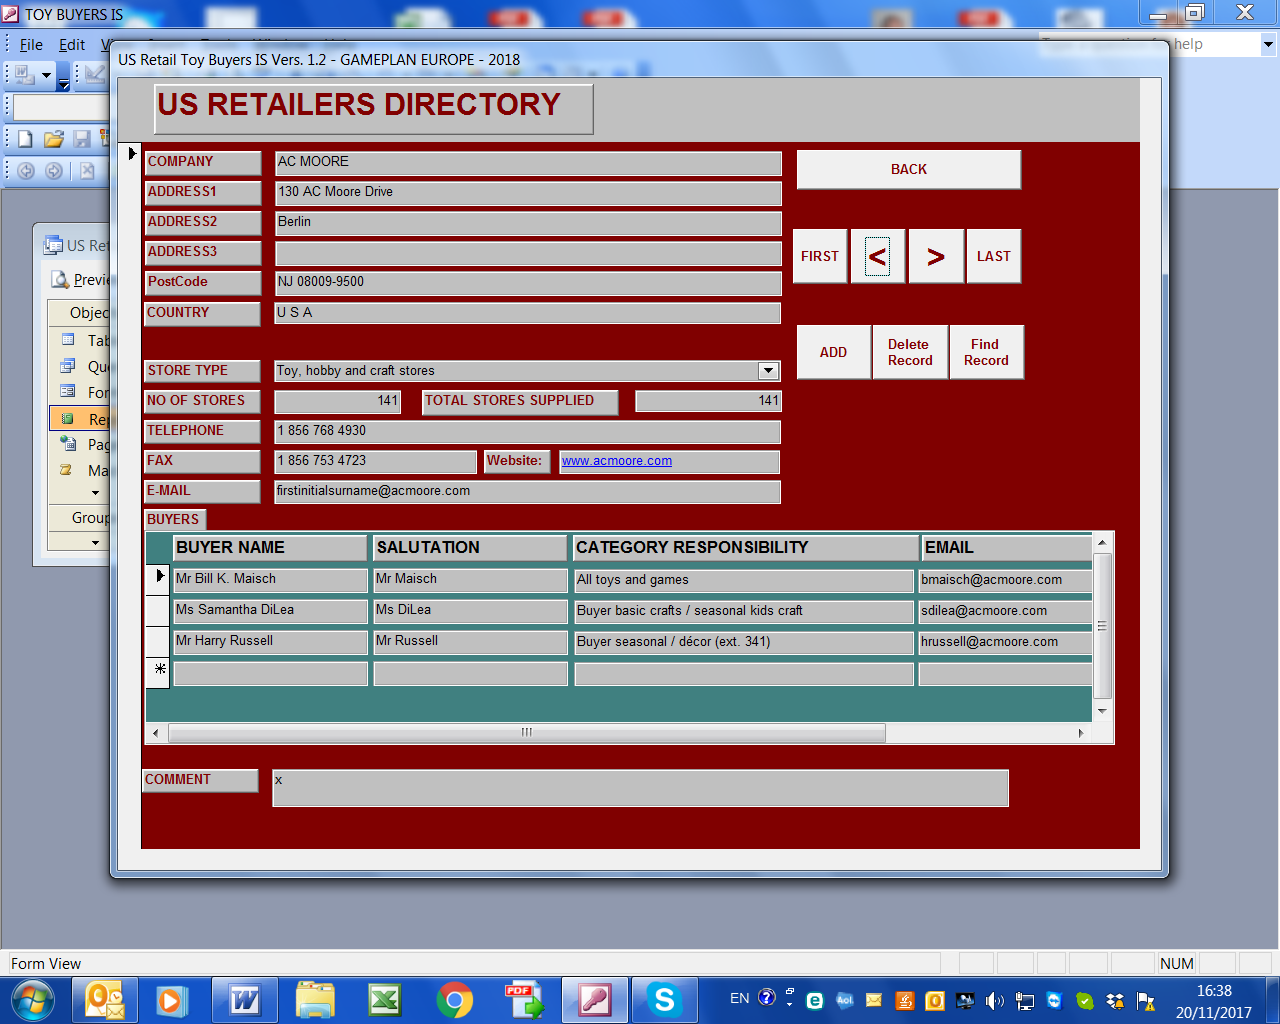The height and width of the screenshot is (1024, 1280).
Task: Click the back arrow navigation icon
Action: coord(26,171)
